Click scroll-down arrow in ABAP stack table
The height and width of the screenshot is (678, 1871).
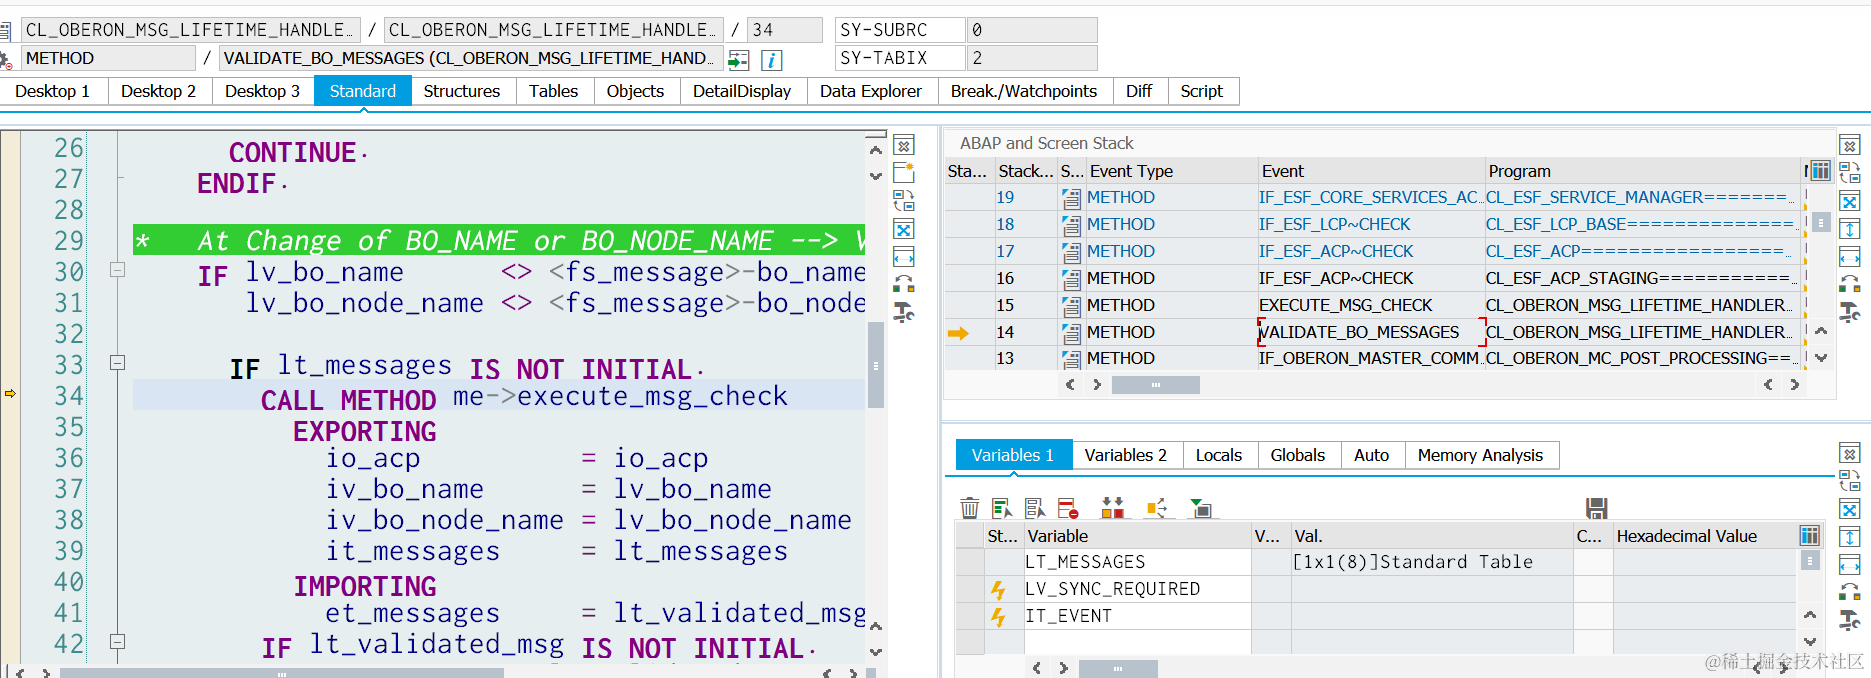pyautogui.click(x=1821, y=358)
